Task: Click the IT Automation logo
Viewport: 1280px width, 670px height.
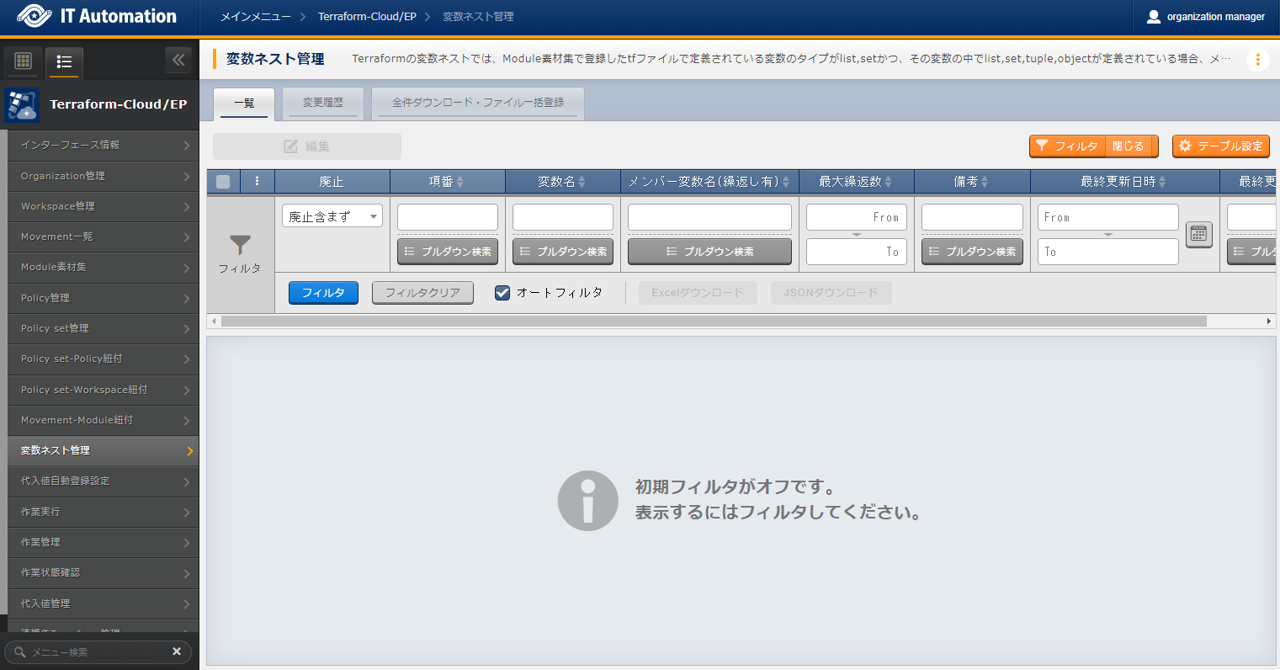Action: [x=97, y=16]
